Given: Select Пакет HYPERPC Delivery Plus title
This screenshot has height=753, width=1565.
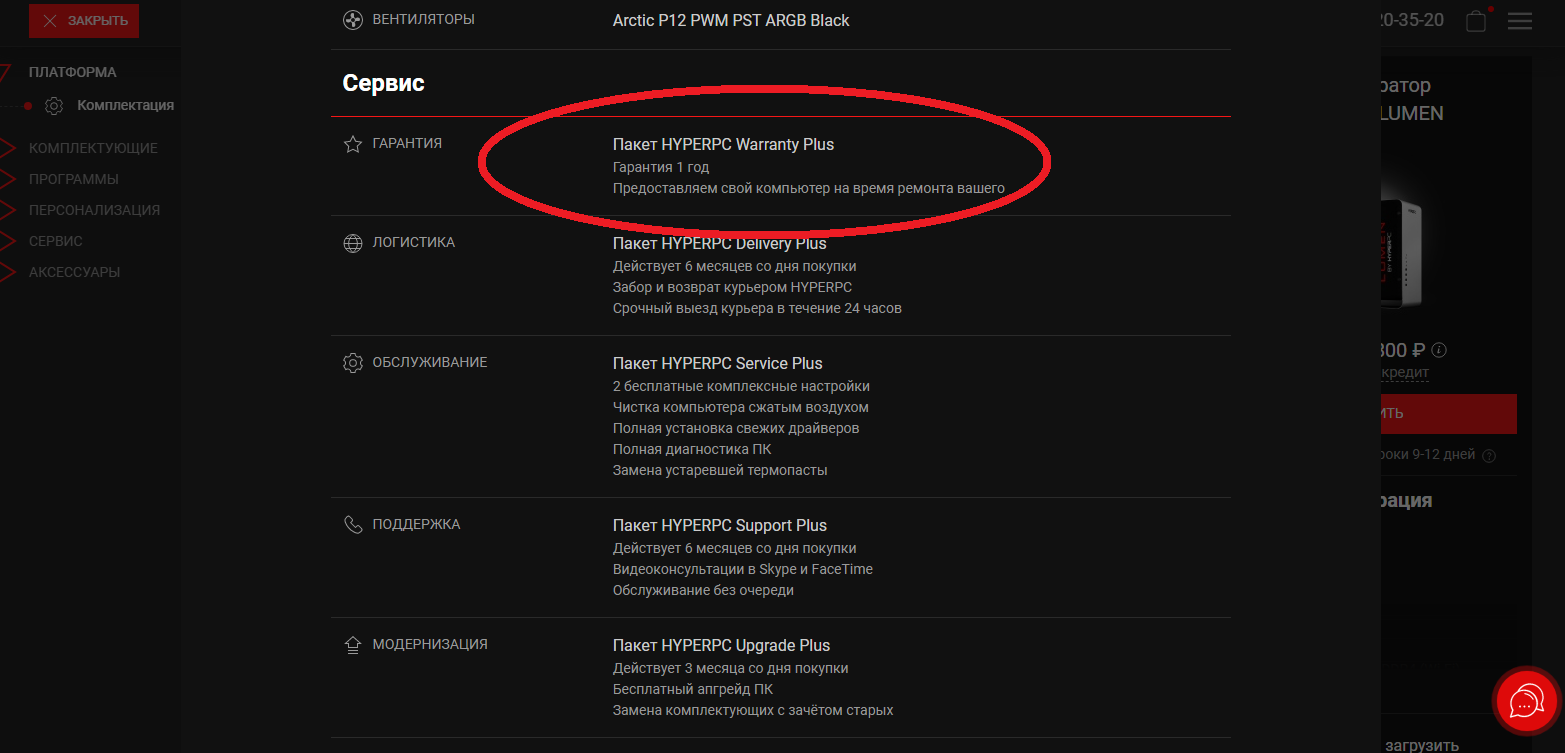Looking at the screenshot, I should coord(720,243).
